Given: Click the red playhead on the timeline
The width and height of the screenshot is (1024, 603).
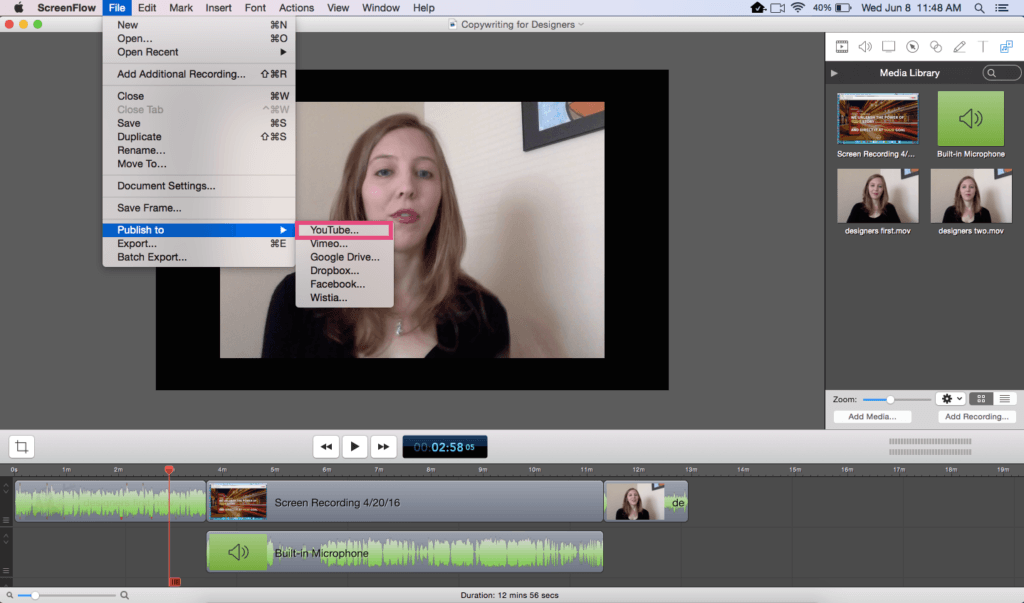Looking at the screenshot, I should pos(169,470).
